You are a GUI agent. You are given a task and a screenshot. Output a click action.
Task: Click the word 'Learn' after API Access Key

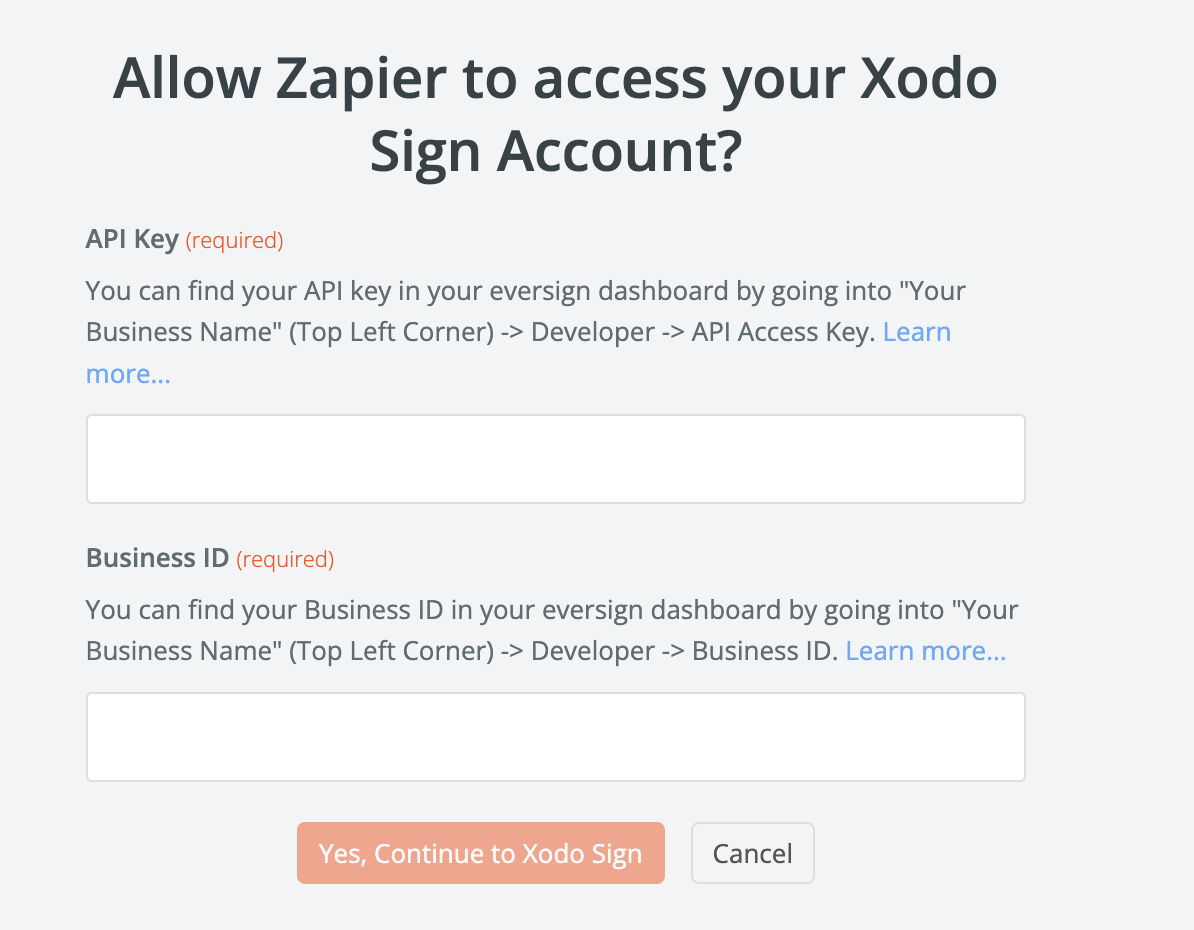[x=917, y=332]
